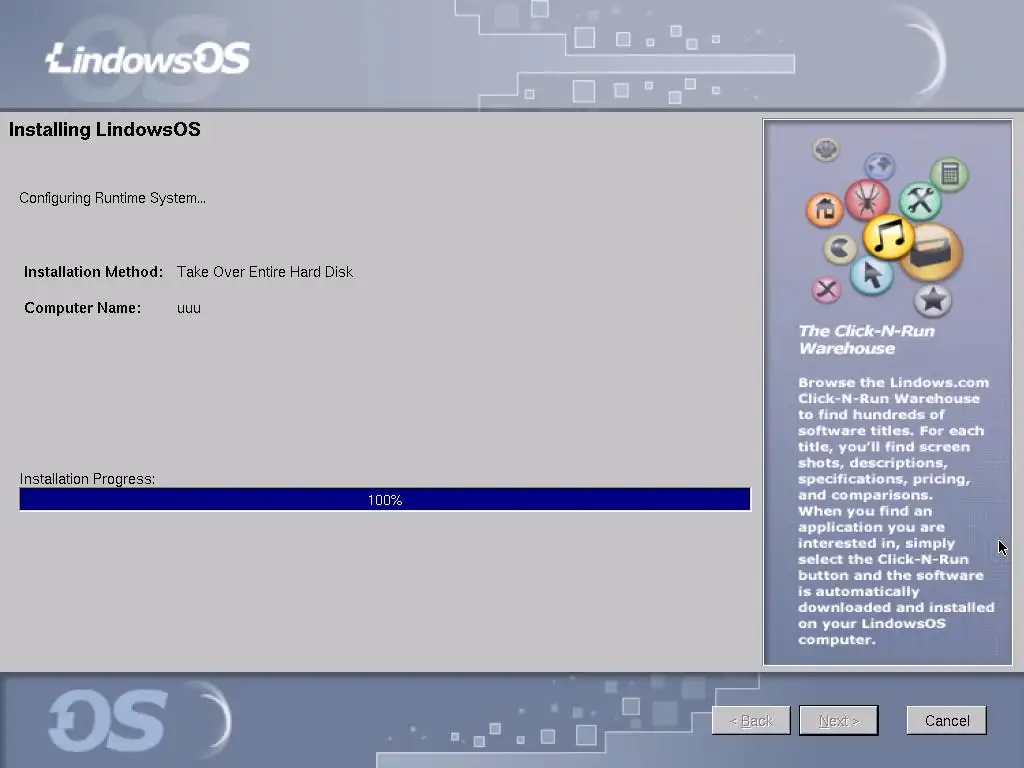Click the LindowsOS logo in the header
The height and width of the screenshot is (768, 1024).
148,58
